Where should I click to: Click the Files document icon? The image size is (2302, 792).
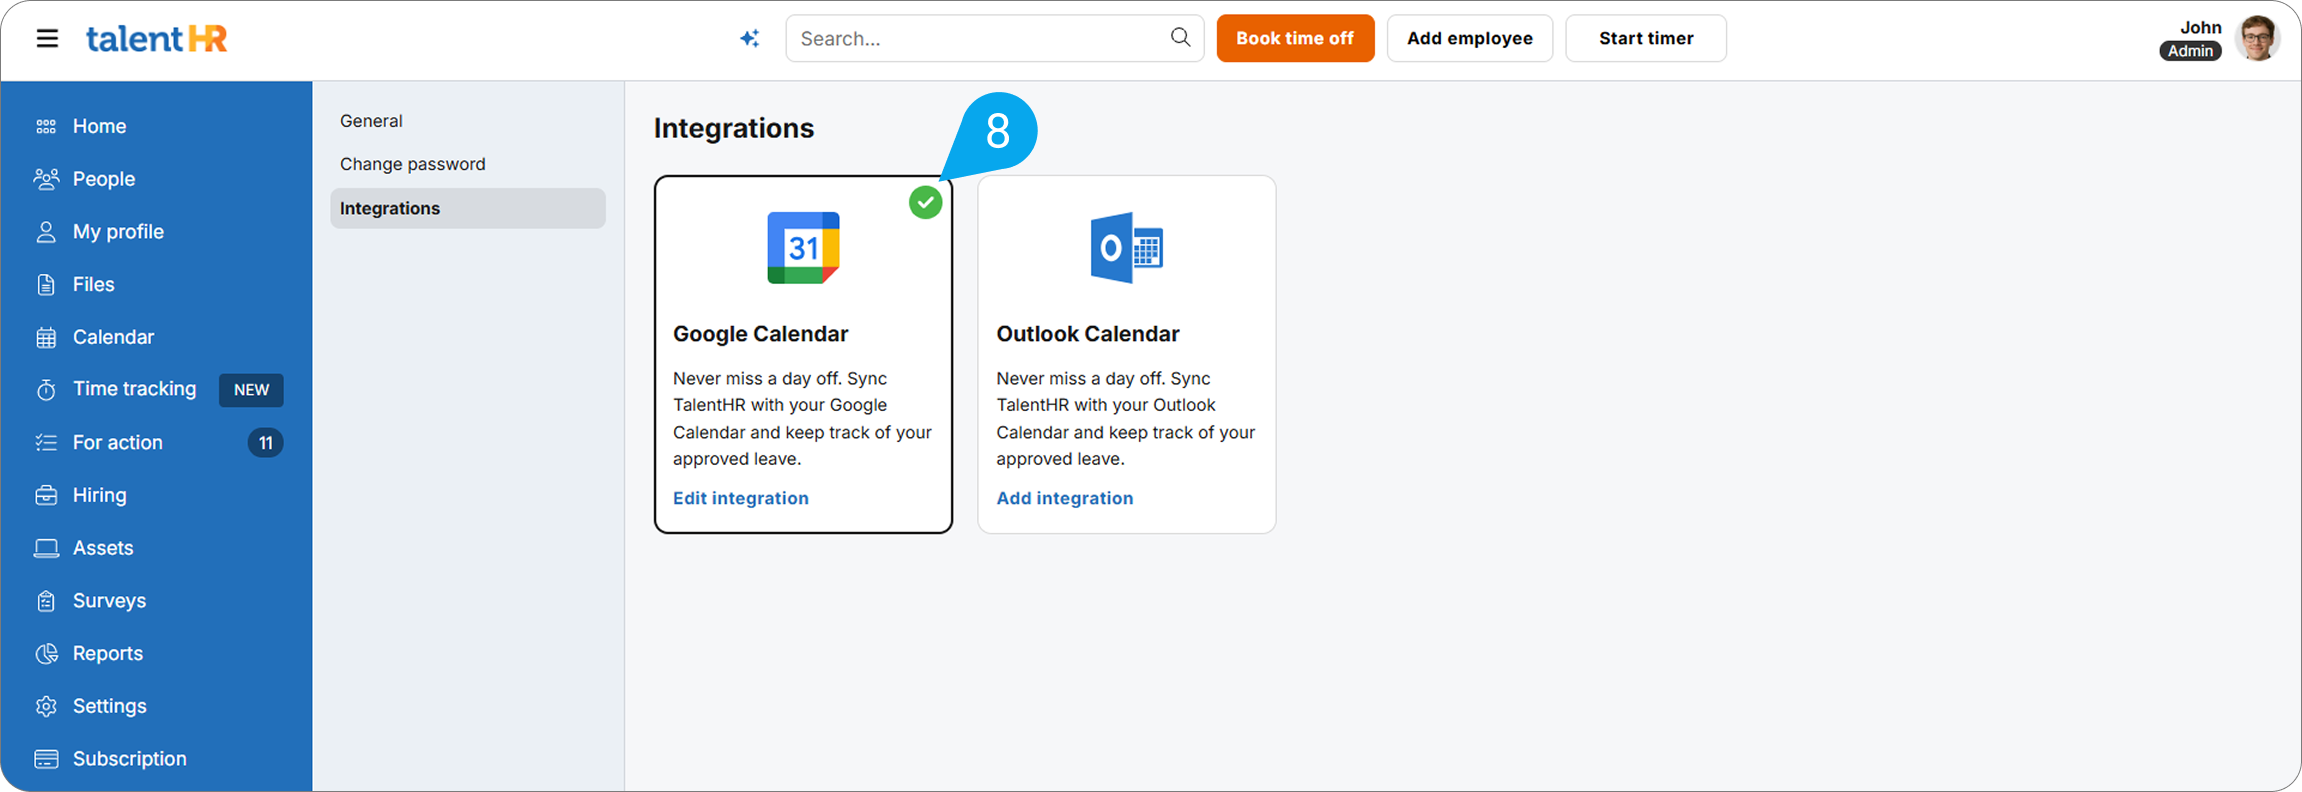(x=46, y=285)
